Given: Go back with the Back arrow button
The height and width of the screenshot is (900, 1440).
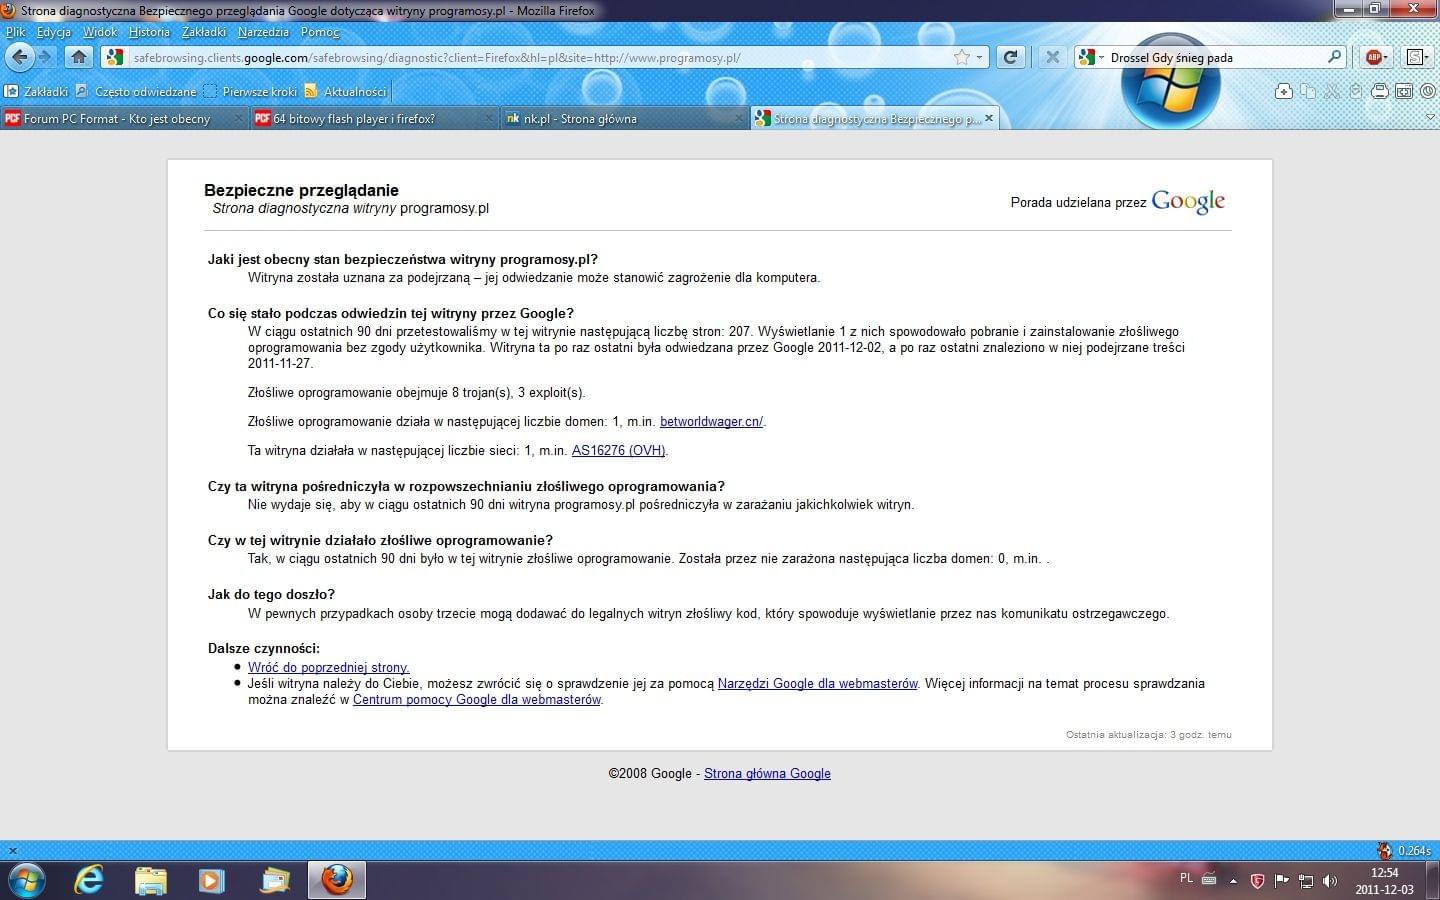Looking at the screenshot, I should pyautogui.click(x=19, y=57).
